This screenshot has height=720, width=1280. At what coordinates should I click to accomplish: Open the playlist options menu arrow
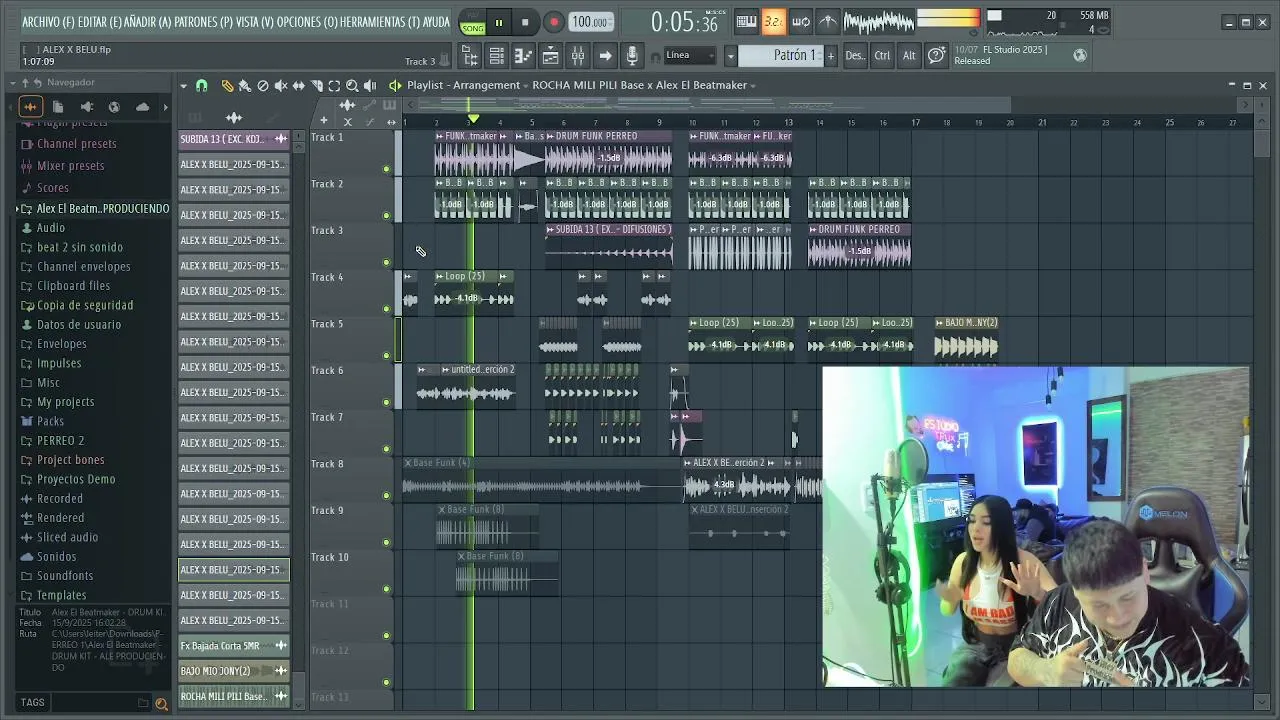(183, 86)
